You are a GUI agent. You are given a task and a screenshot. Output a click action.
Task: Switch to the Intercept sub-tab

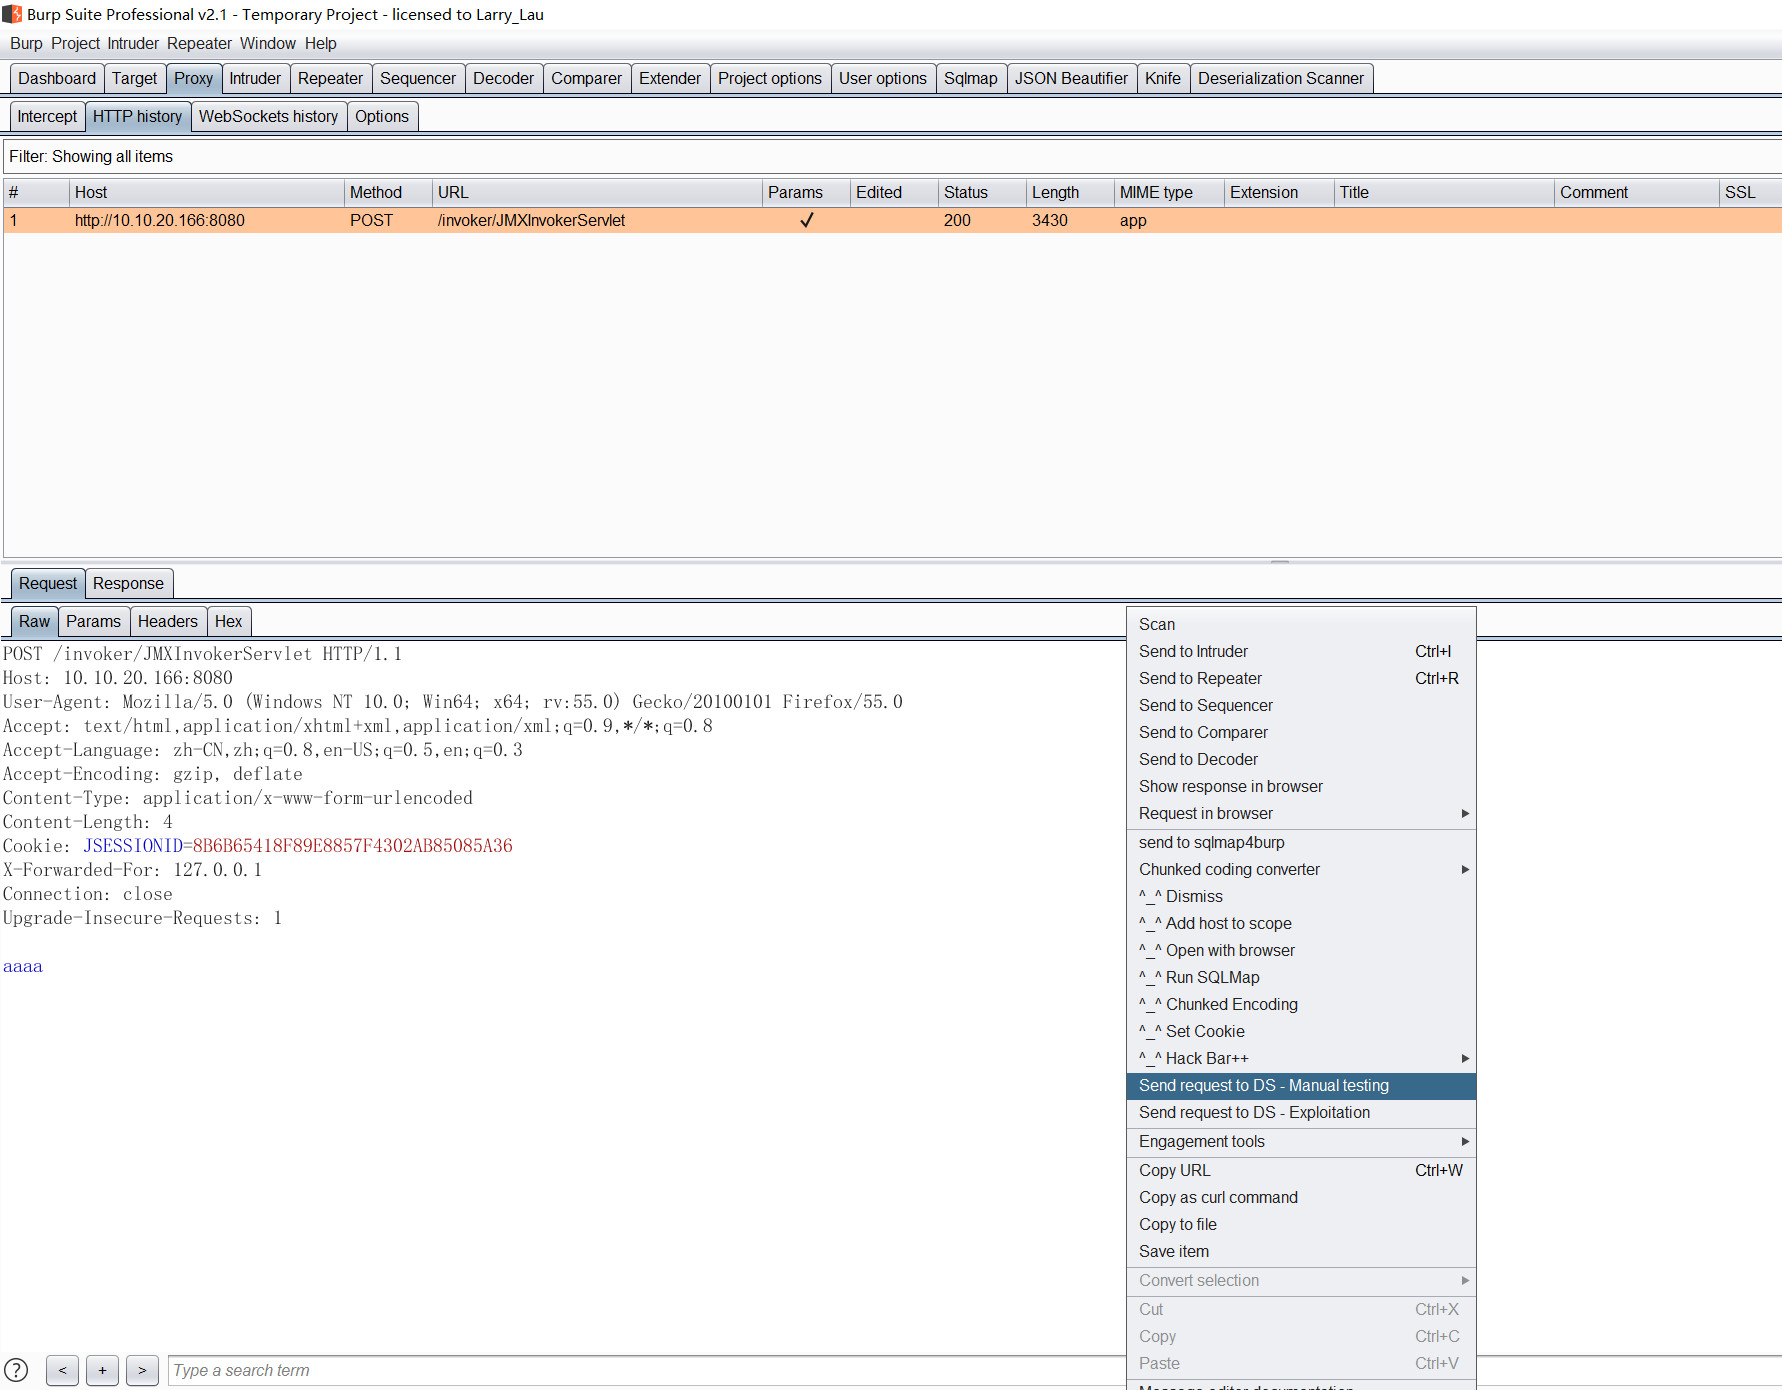pos(47,116)
